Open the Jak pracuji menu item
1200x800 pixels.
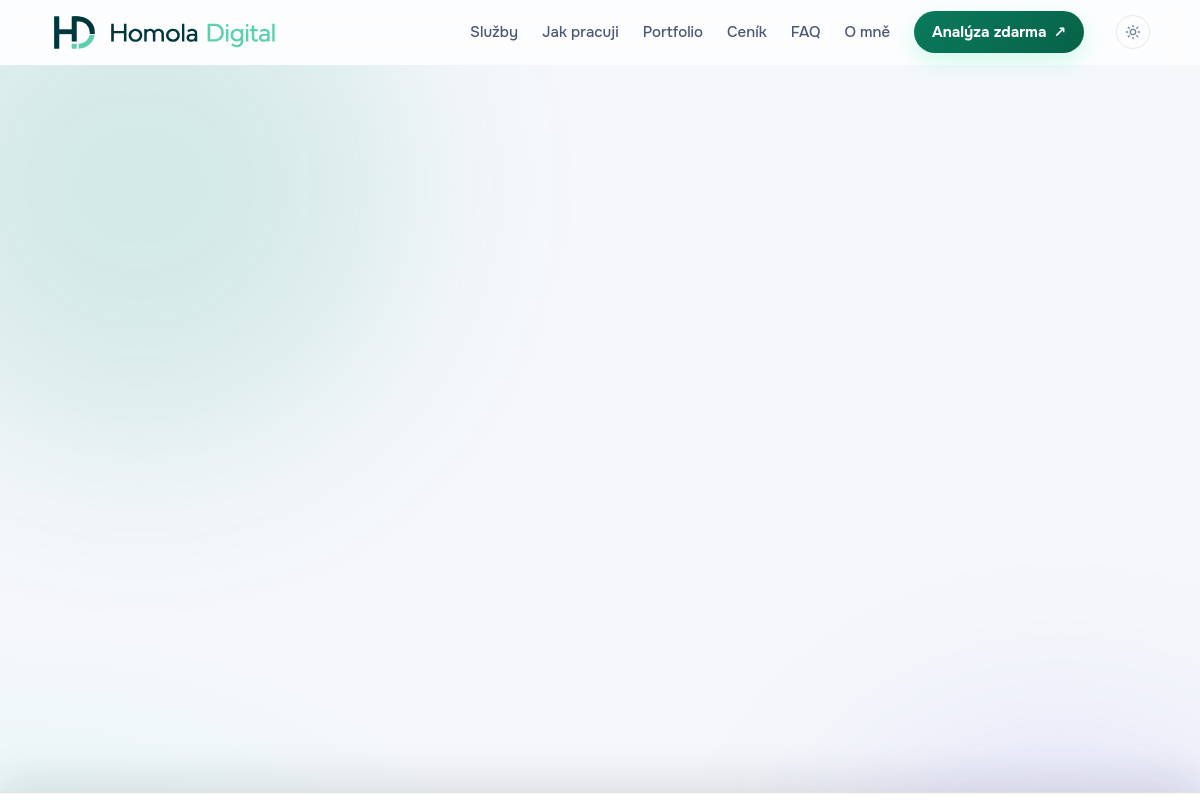click(x=580, y=32)
